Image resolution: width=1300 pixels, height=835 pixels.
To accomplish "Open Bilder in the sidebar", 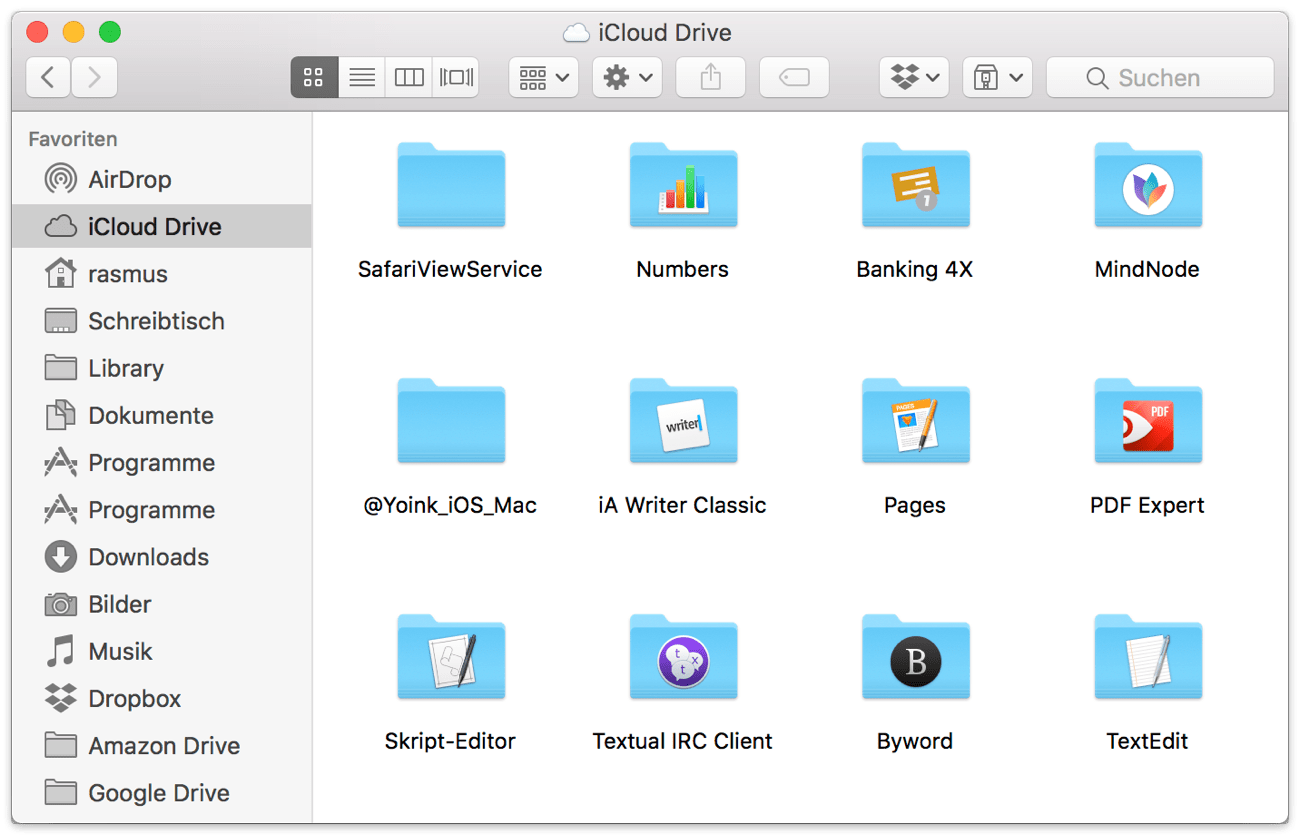I will [162, 604].
